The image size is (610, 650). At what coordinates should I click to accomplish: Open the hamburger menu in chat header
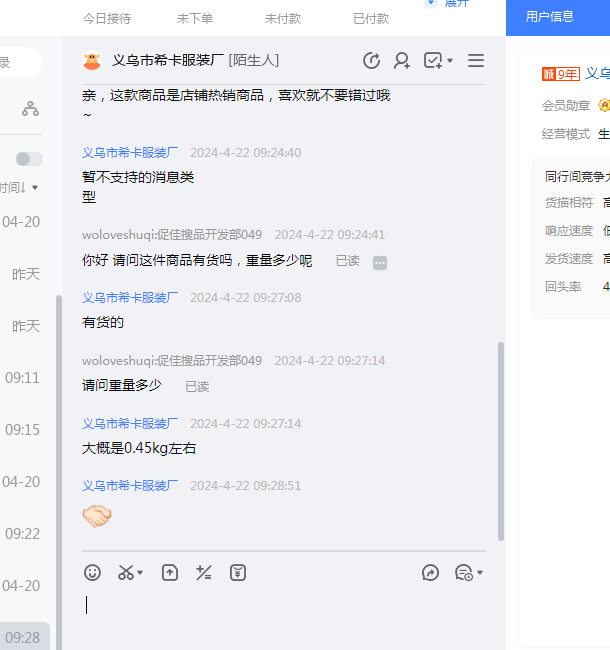click(x=476, y=61)
